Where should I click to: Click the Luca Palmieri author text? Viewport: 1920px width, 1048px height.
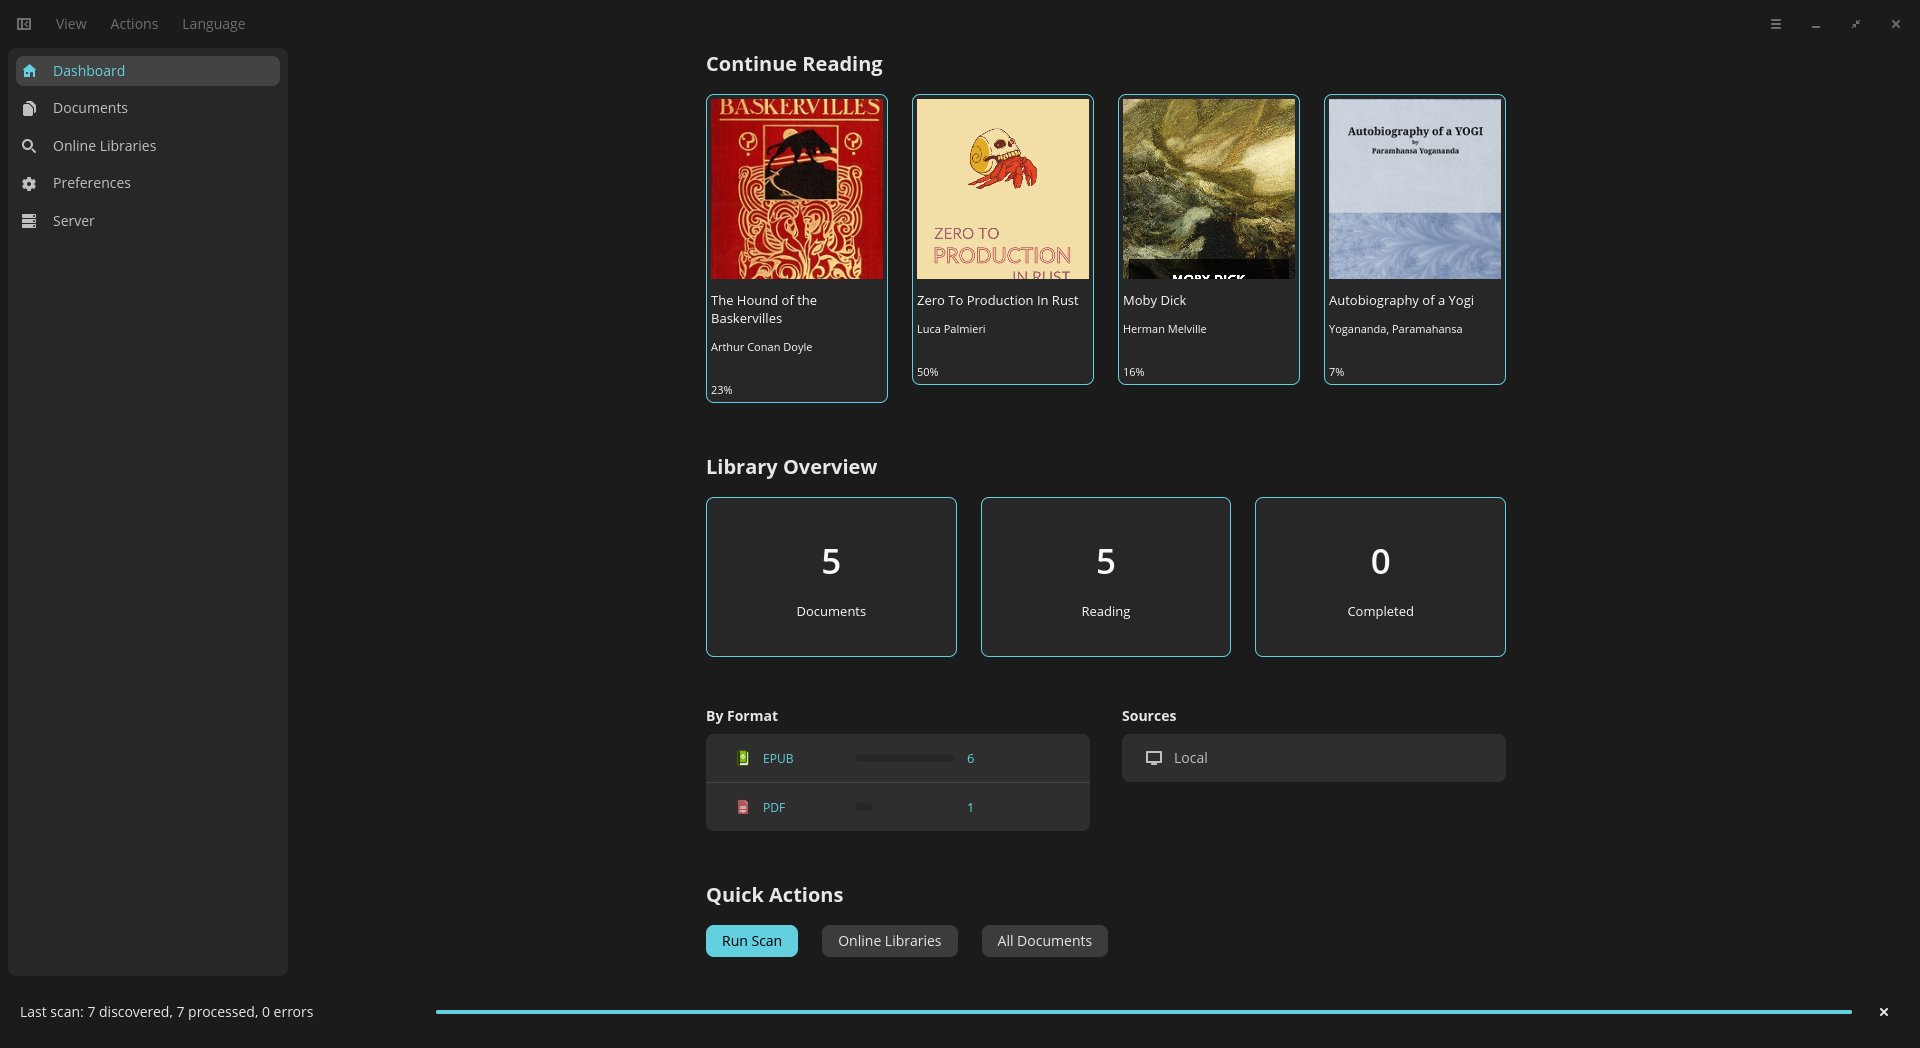point(951,329)
